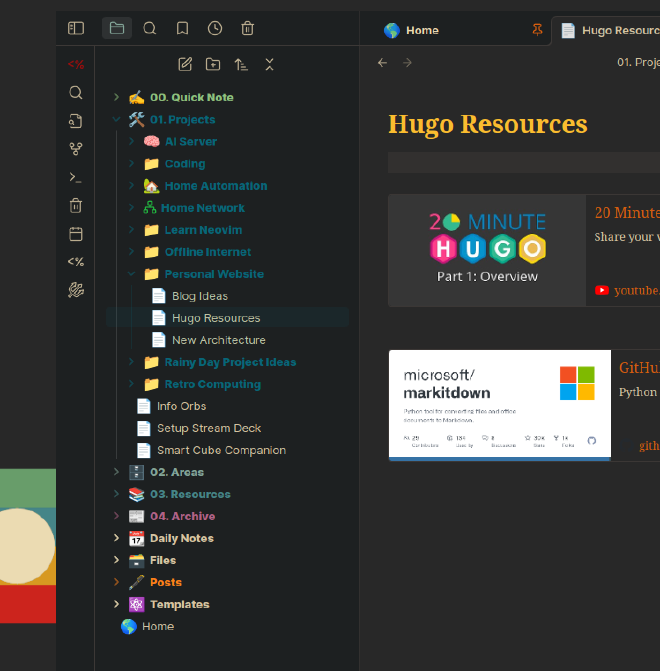The width and height of the screenshot is (660, 671).
Task: Select the Retro Computing folder label
Action: pyautogui.click(x=213, y=384)
